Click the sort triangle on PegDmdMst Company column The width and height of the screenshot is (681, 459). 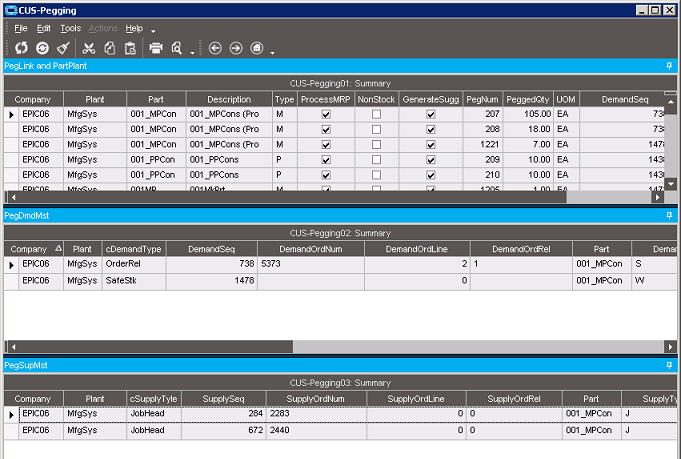pos(58,248)
